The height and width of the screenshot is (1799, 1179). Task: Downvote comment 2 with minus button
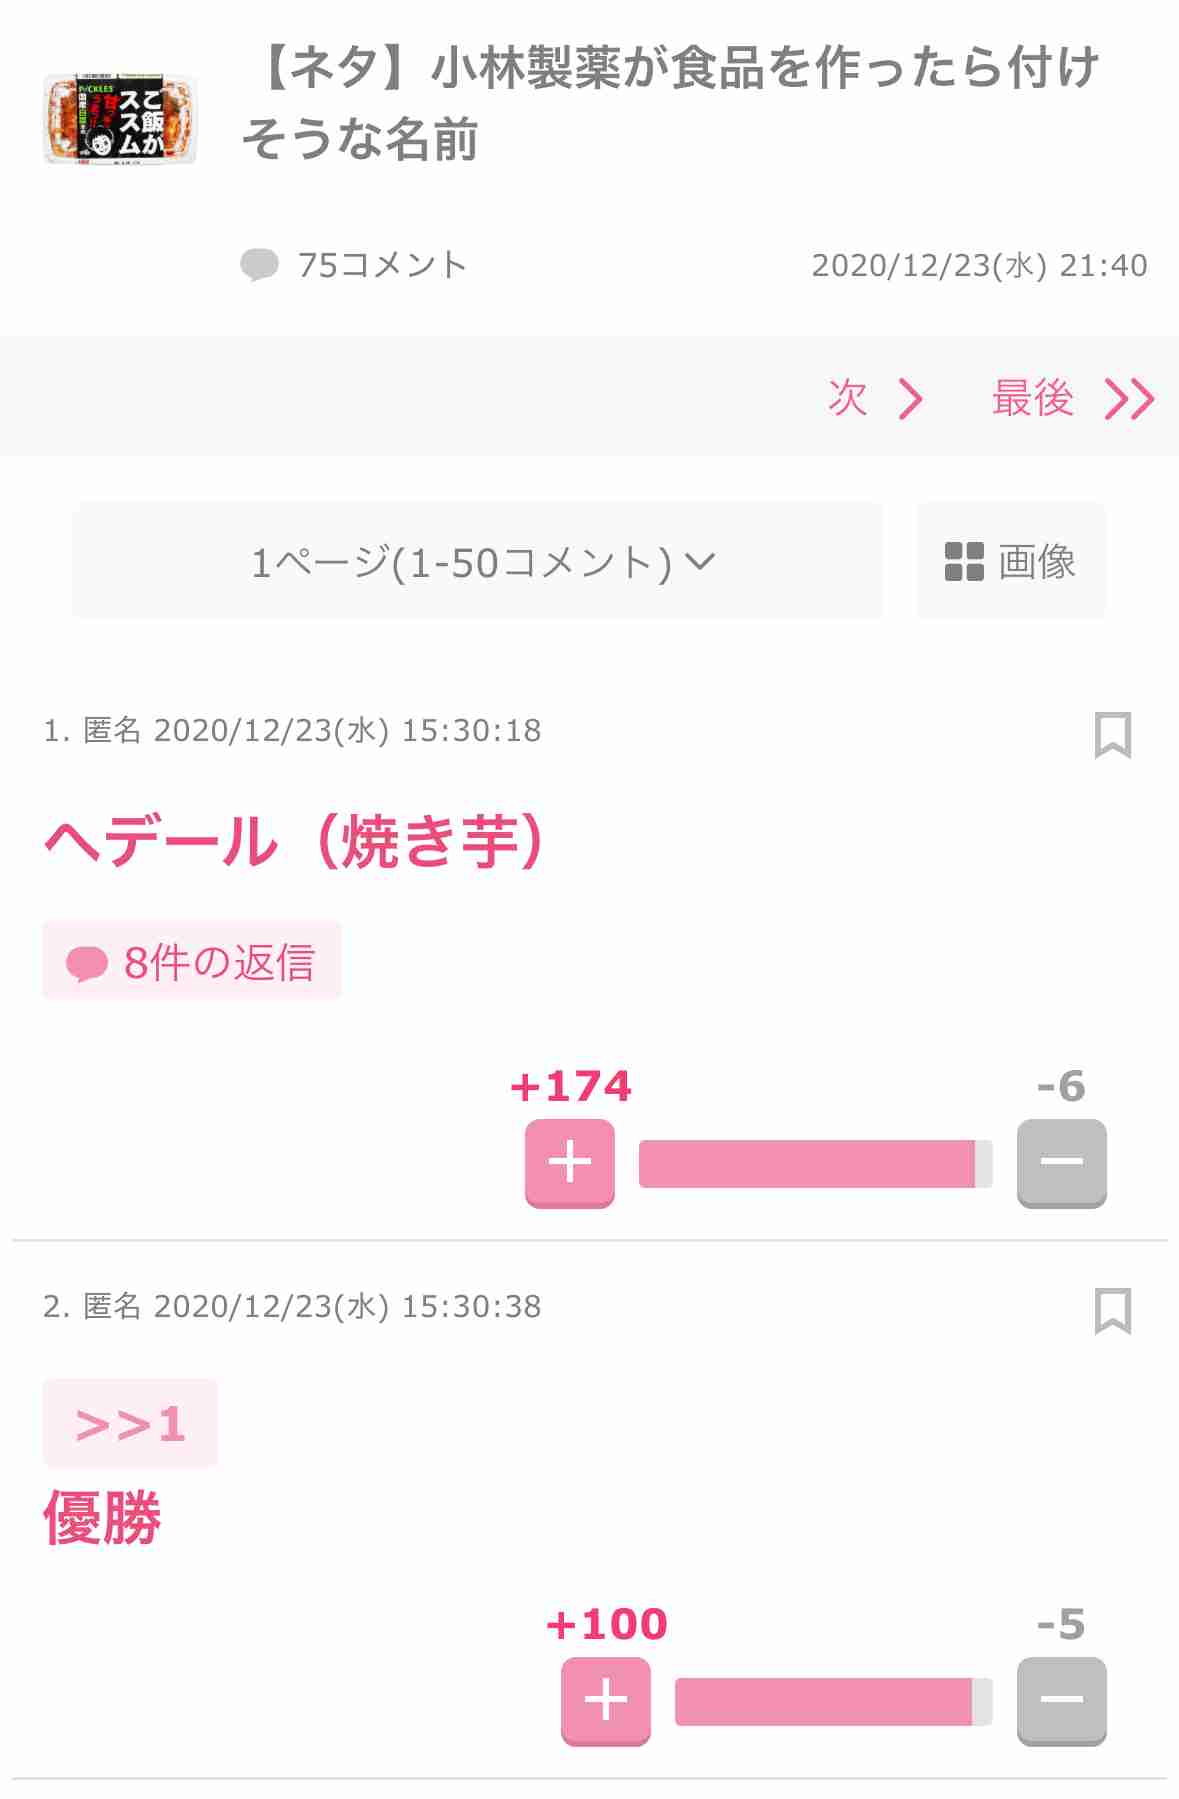point(1061,1701)
